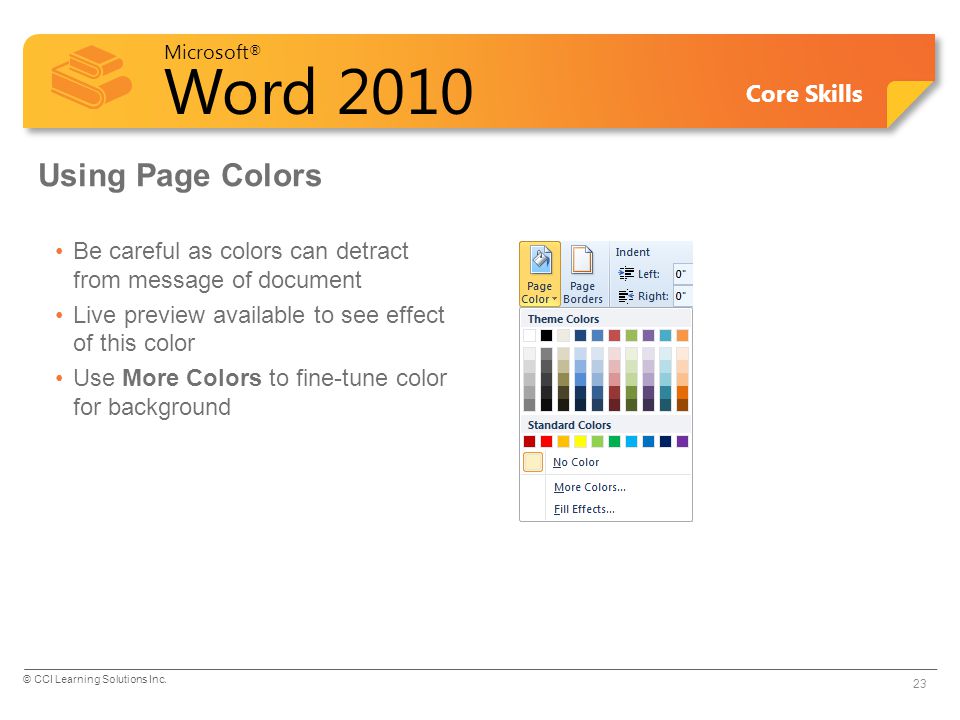Click the Indent group label

tap(632, 252)
